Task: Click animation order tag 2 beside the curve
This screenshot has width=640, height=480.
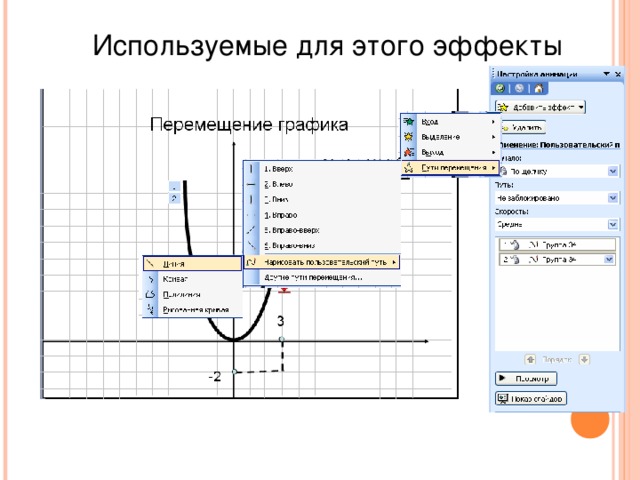Action: (x=174, y=198)
